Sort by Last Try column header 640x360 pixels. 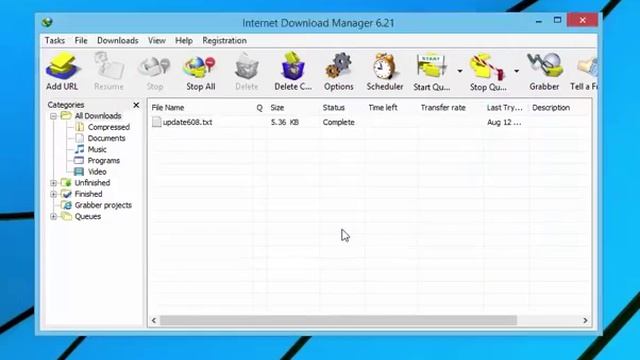tap(504, 108)
